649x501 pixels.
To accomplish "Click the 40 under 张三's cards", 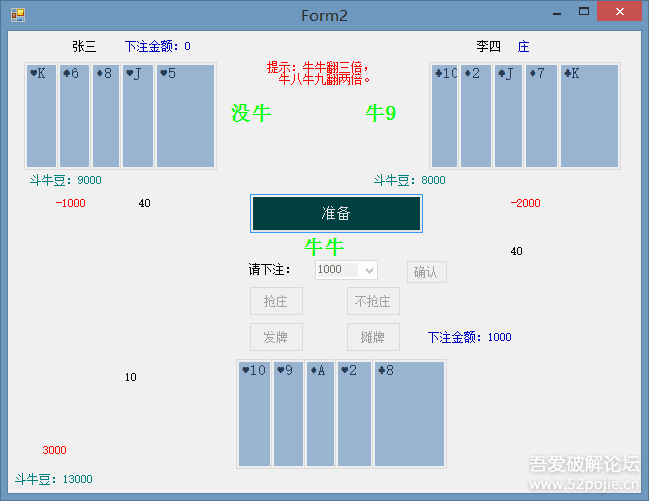I will tap(144, 203).
